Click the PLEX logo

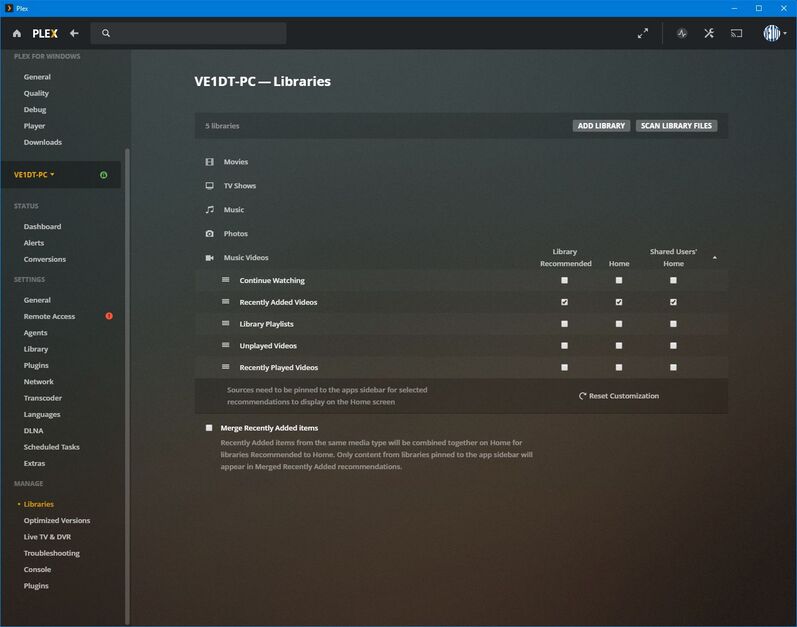(45, 34)
